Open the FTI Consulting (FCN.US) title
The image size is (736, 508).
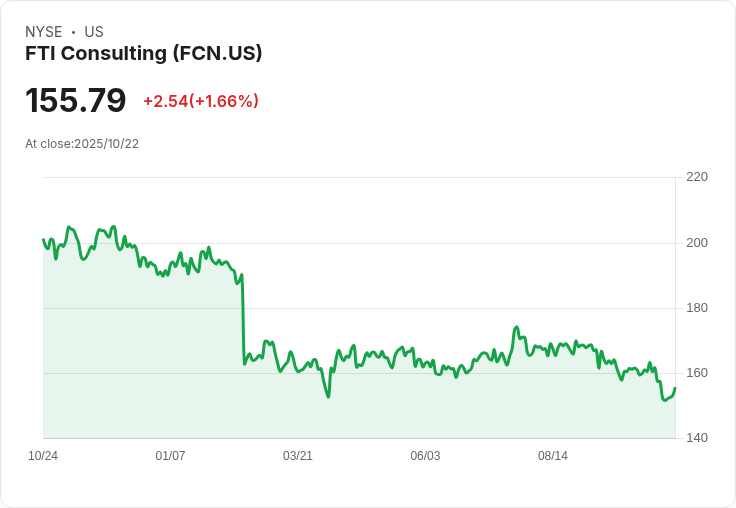pyautogui.click(x=144, y=54)
